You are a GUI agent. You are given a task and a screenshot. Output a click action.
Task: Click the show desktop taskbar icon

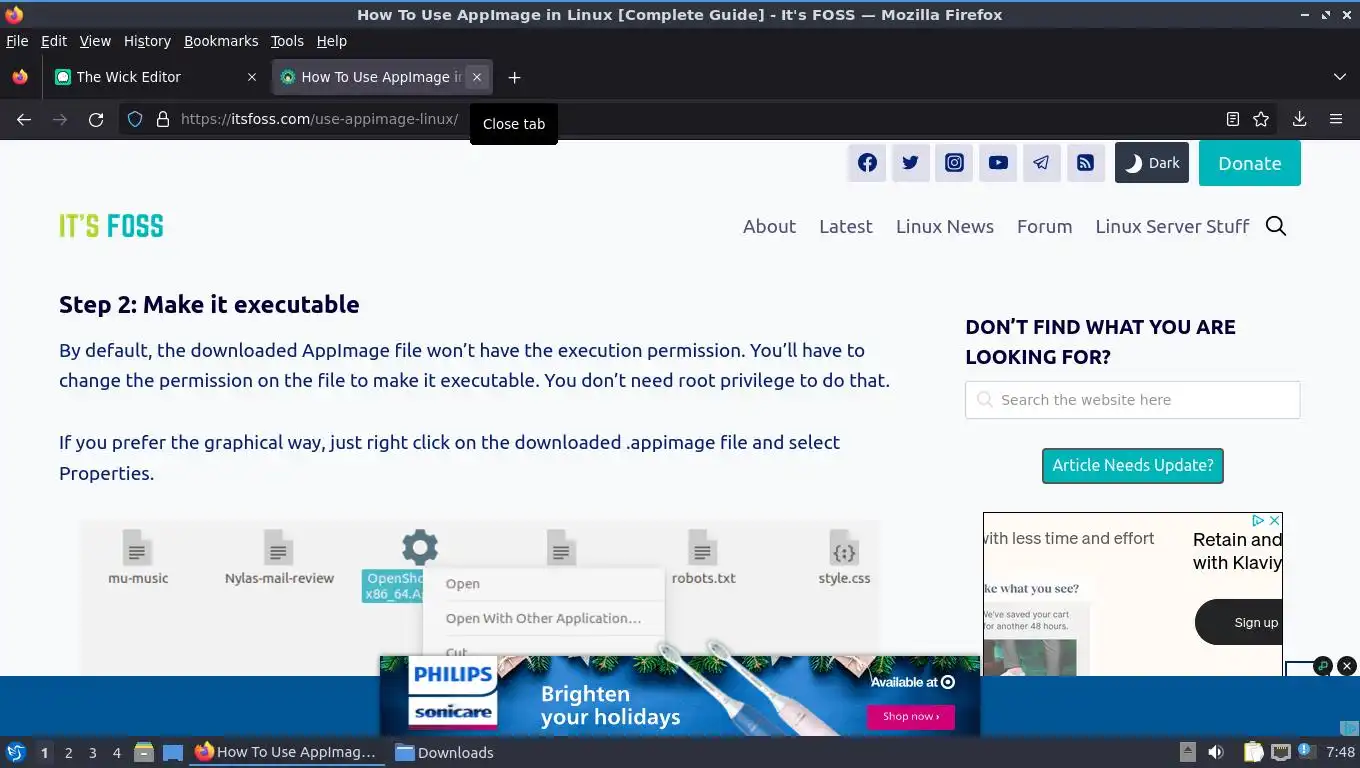[x=173, y=752]
